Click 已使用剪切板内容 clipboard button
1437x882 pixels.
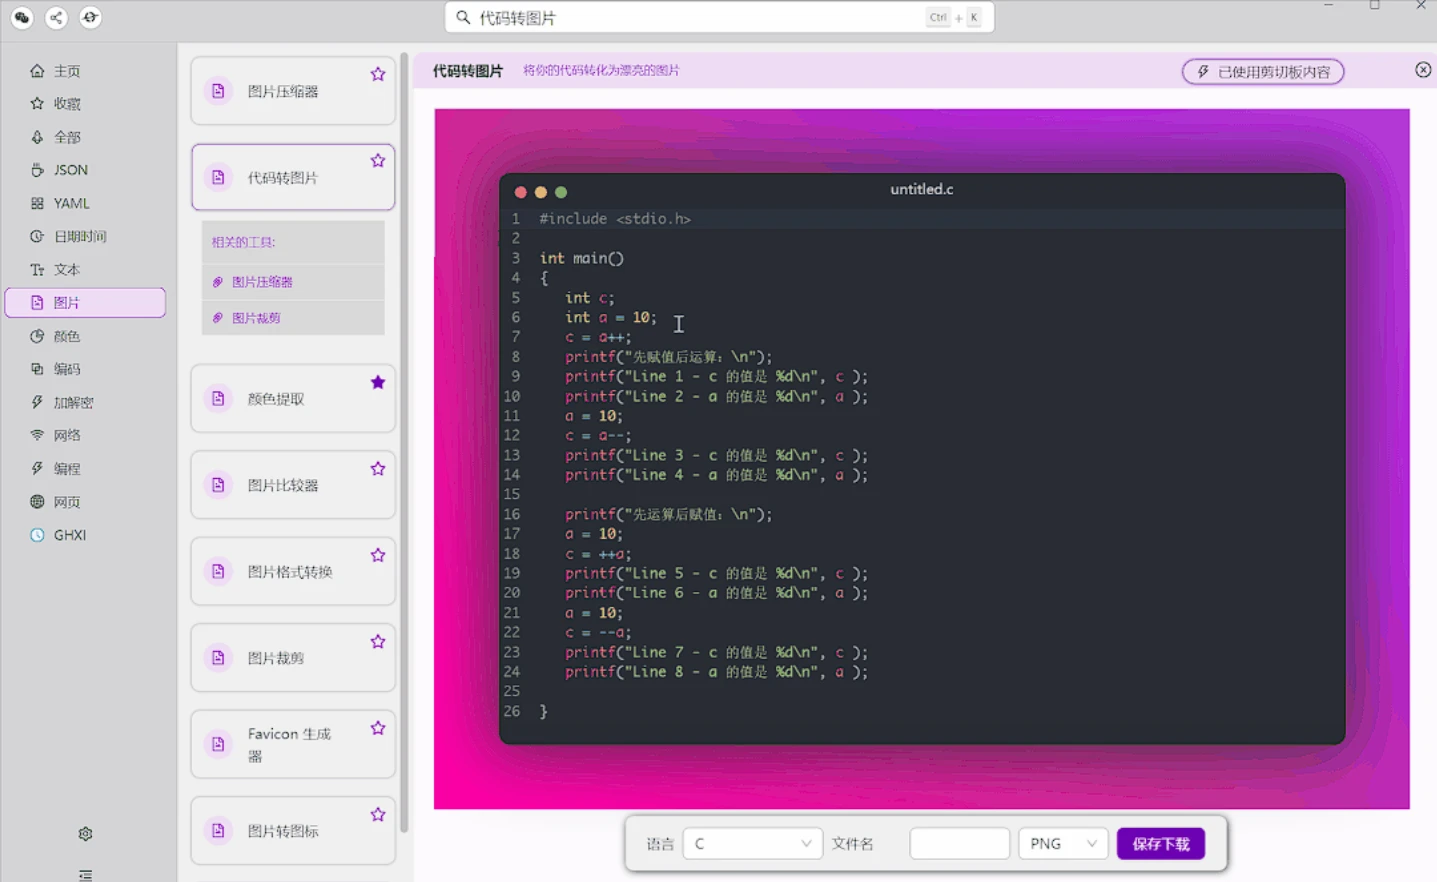coord(1263,72)
